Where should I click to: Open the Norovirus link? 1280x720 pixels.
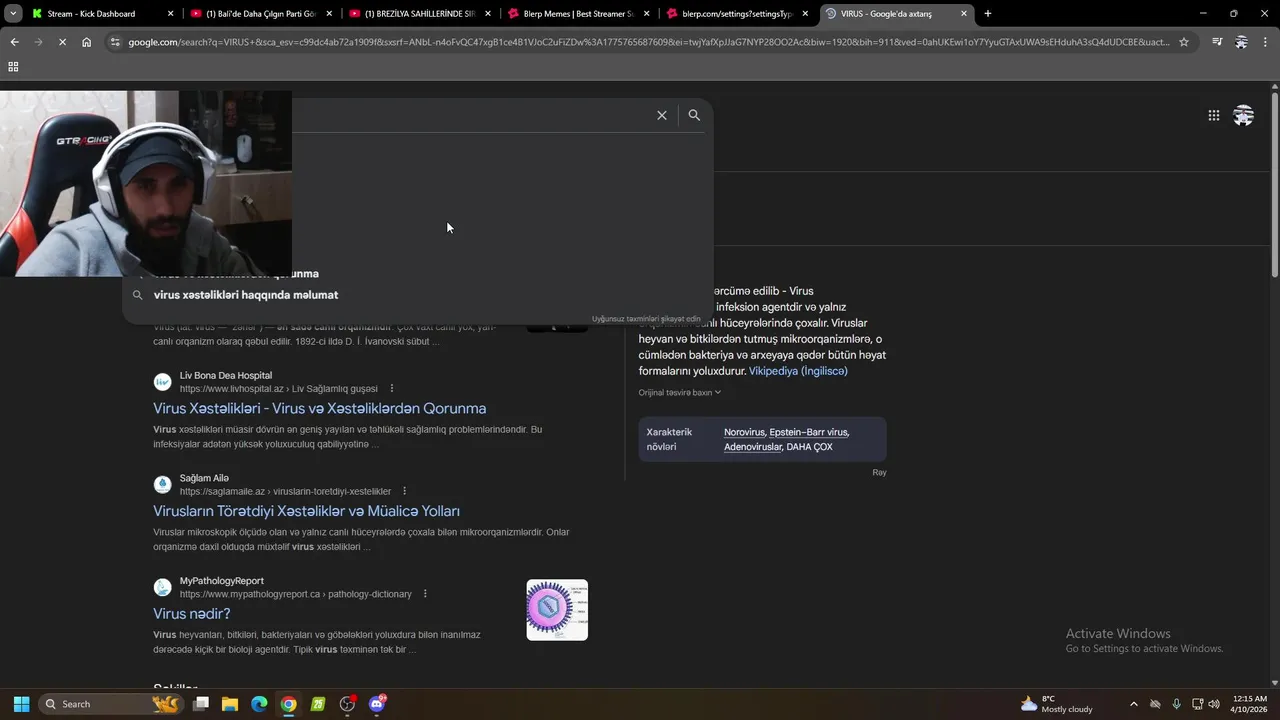pyautogui.click(x=744, y=432)
